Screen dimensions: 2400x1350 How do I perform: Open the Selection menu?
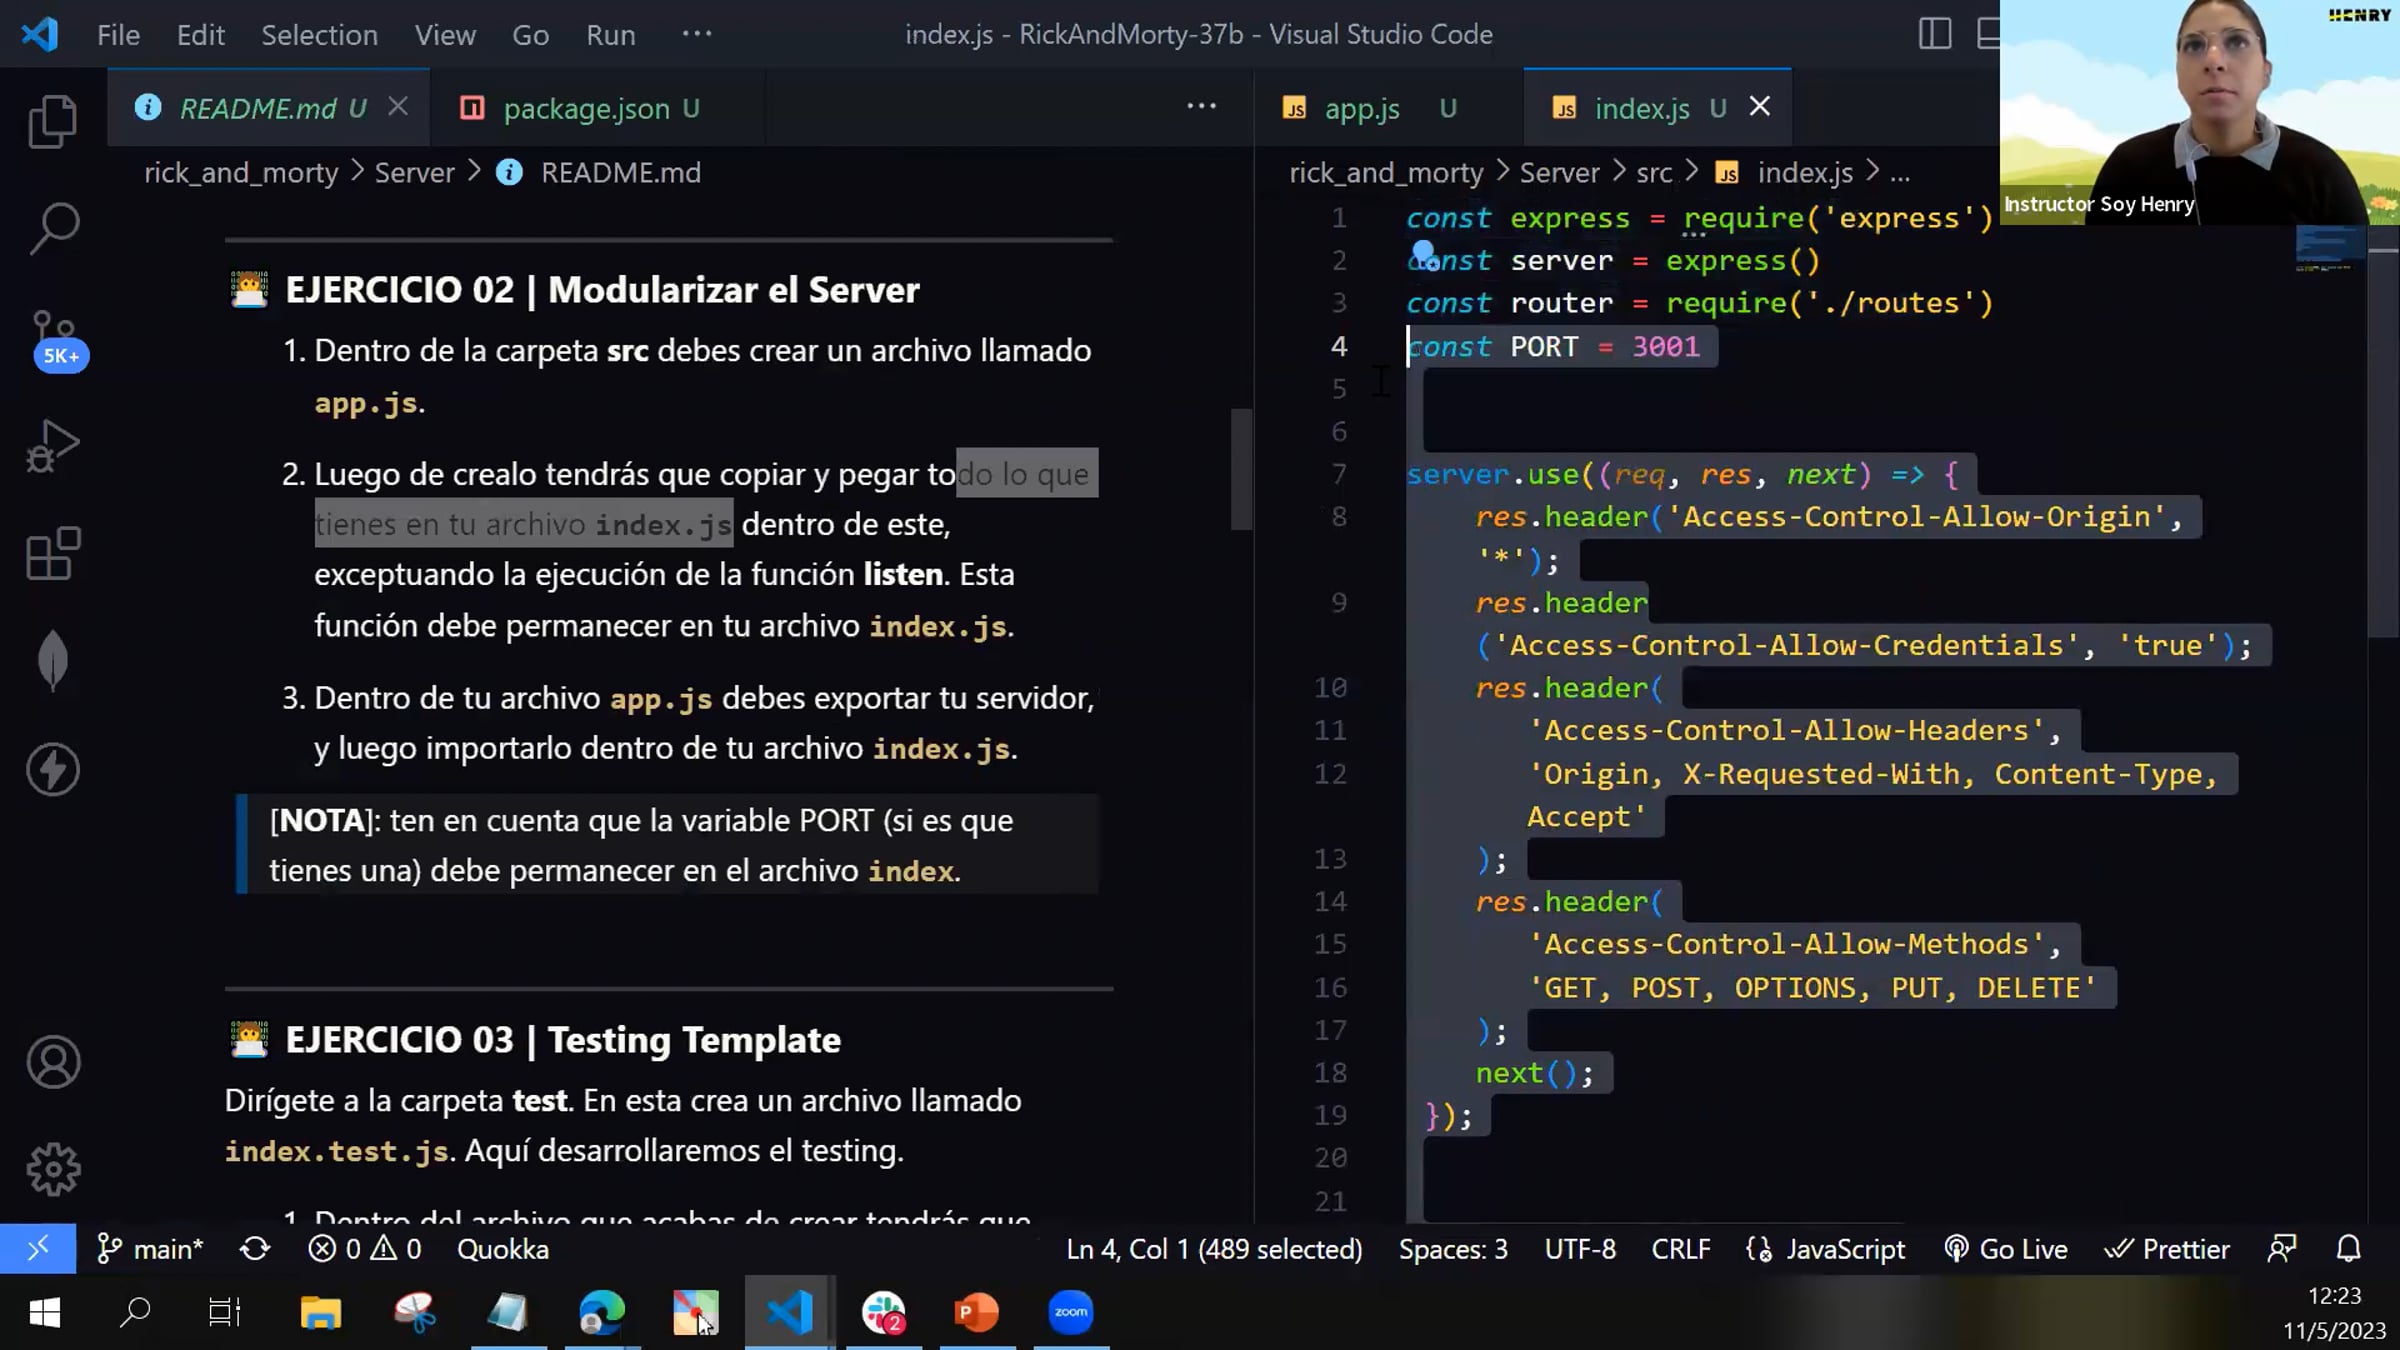[x=319, y=35]
